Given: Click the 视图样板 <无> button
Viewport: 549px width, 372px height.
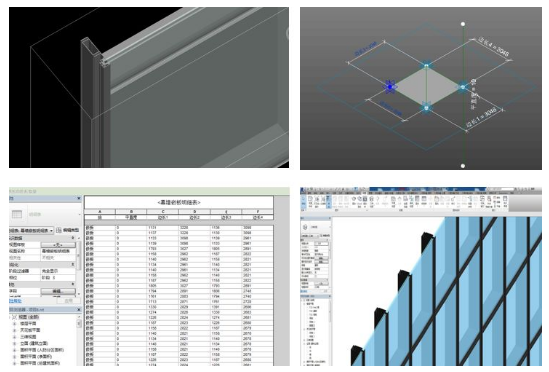Looking at the screenshot, I should (58, 244).
